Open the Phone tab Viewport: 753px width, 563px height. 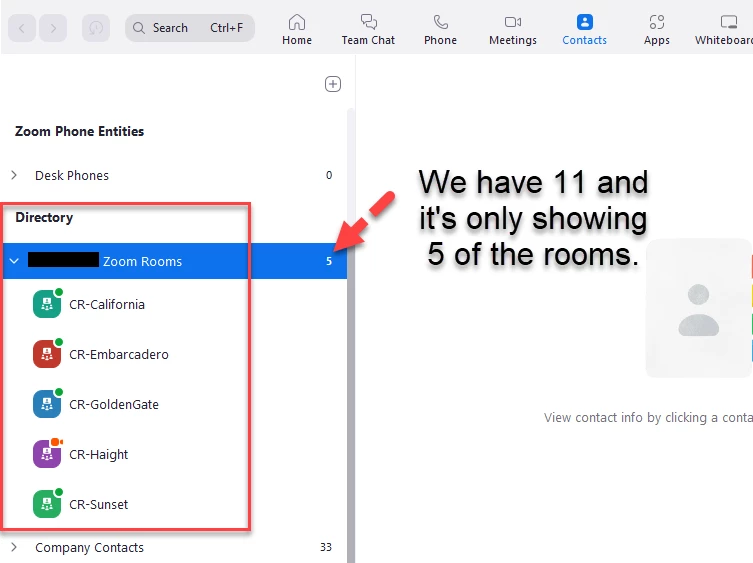coord(440,30)
